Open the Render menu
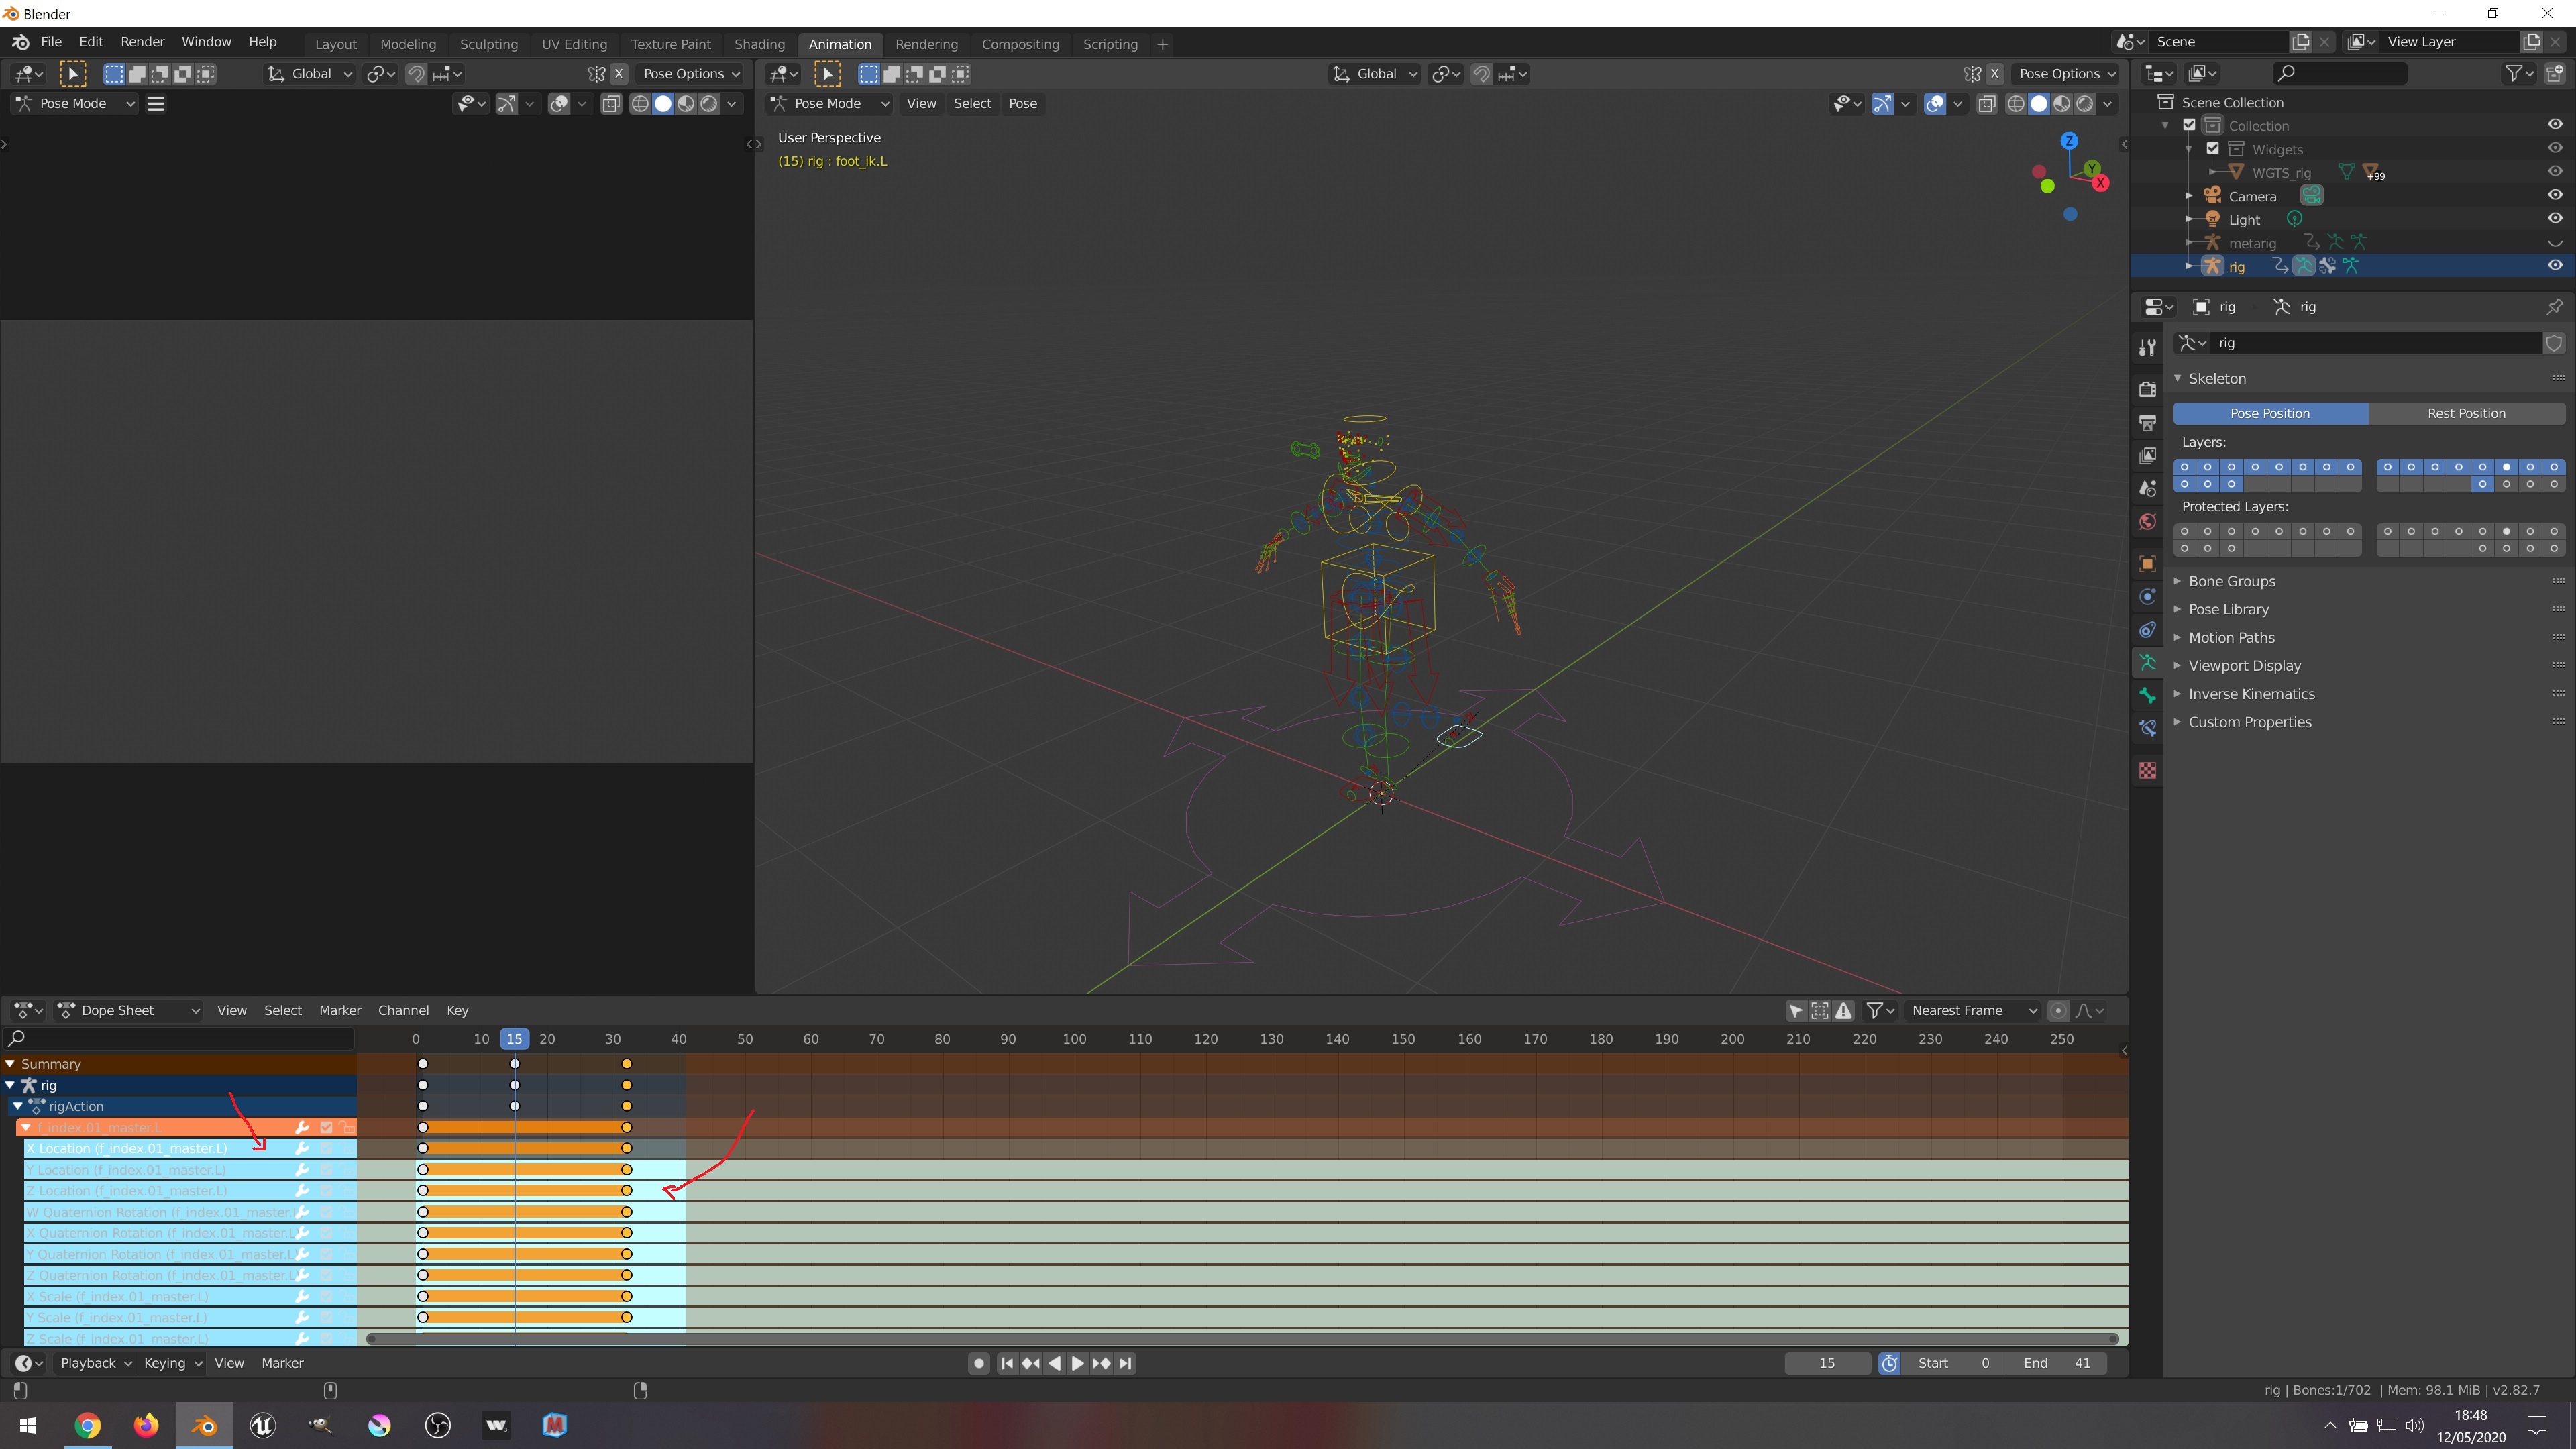 tap(142, 42)
